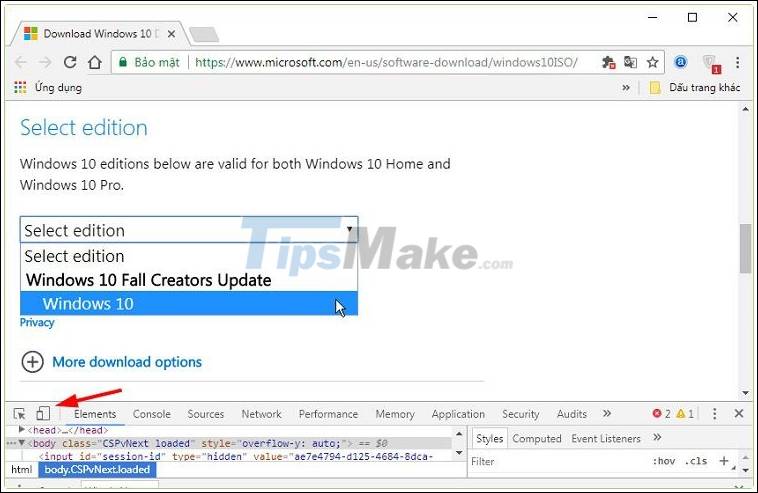Switch to the Audits tab
The width and height of the screenshot is (758, 493).
click(571, 414)
